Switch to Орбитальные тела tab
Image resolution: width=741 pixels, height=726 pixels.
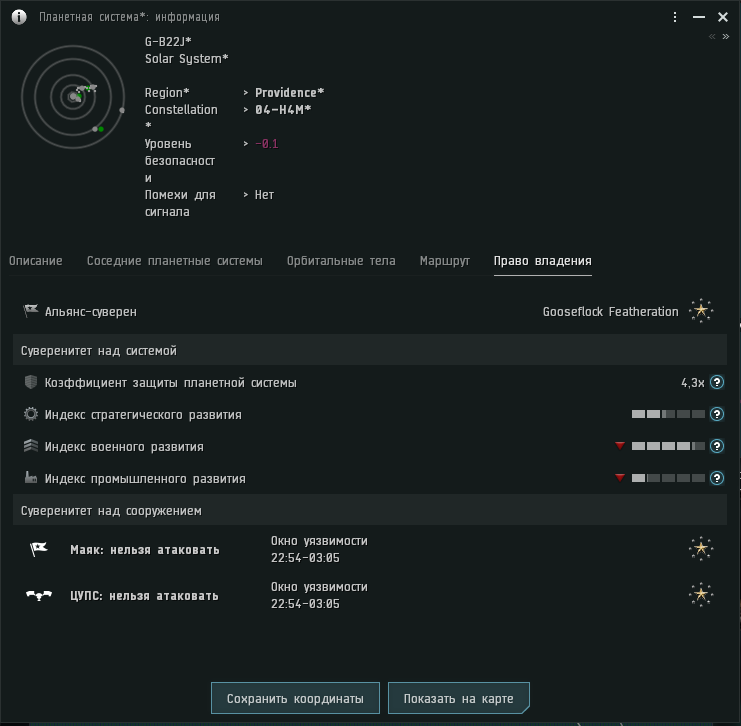tap(341, 261)
